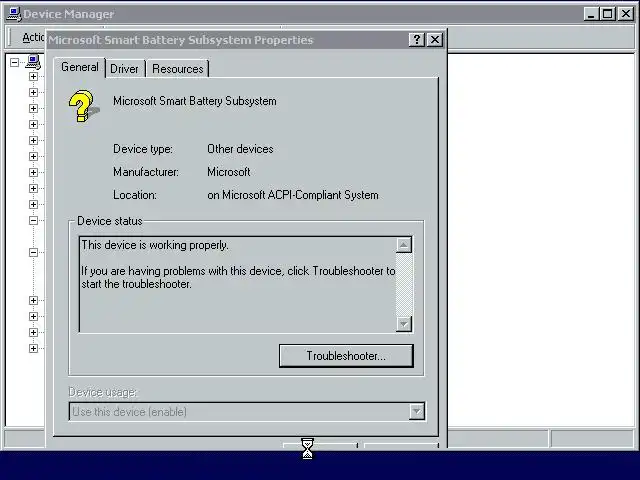This screenshot has width=640, height=480.
Task: Click the 'Use this device (enable)' combo box
Action: (x=247, y=411)
